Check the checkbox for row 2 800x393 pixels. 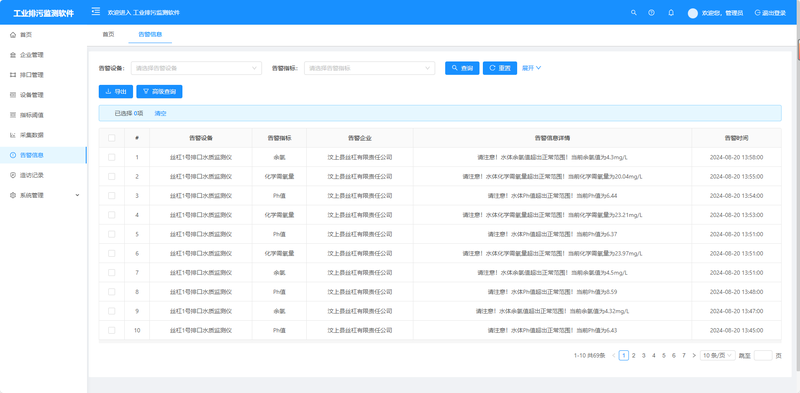[x=112, y=176]
